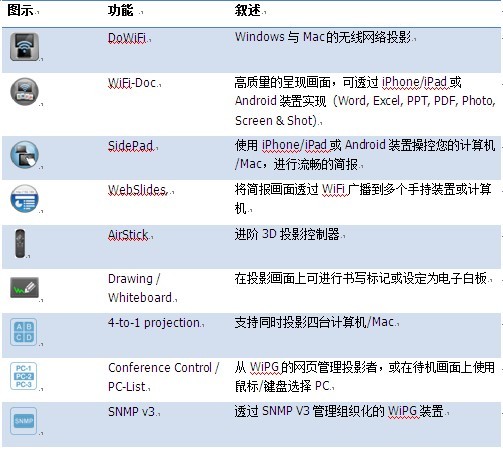
Task: Select the WiFi-Doc round icon
Action: [x=24, y=91]
